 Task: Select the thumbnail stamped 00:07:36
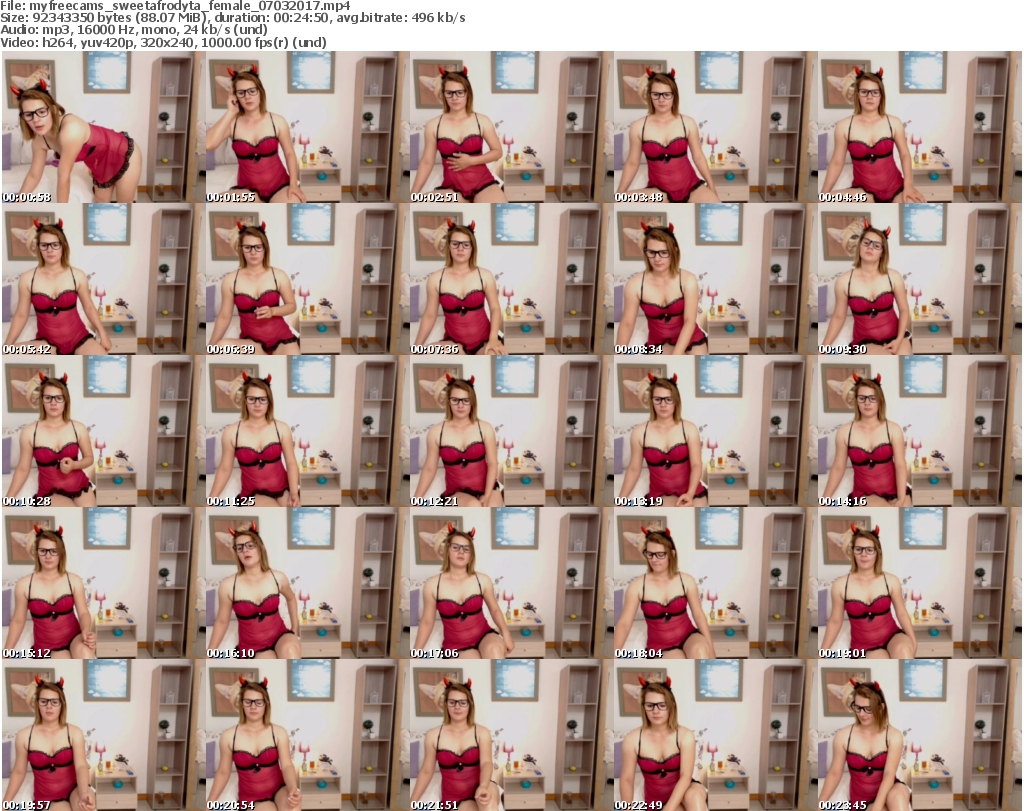(511, 279)
